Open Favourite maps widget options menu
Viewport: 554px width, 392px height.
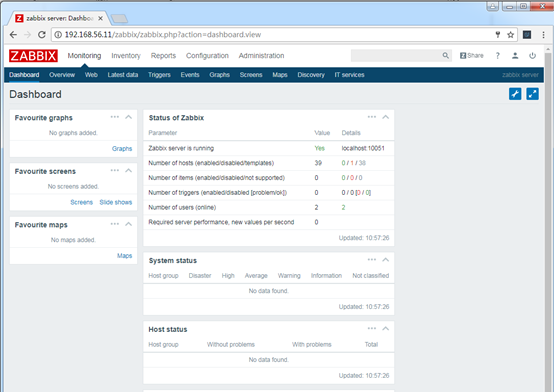(x=115, y=224)
